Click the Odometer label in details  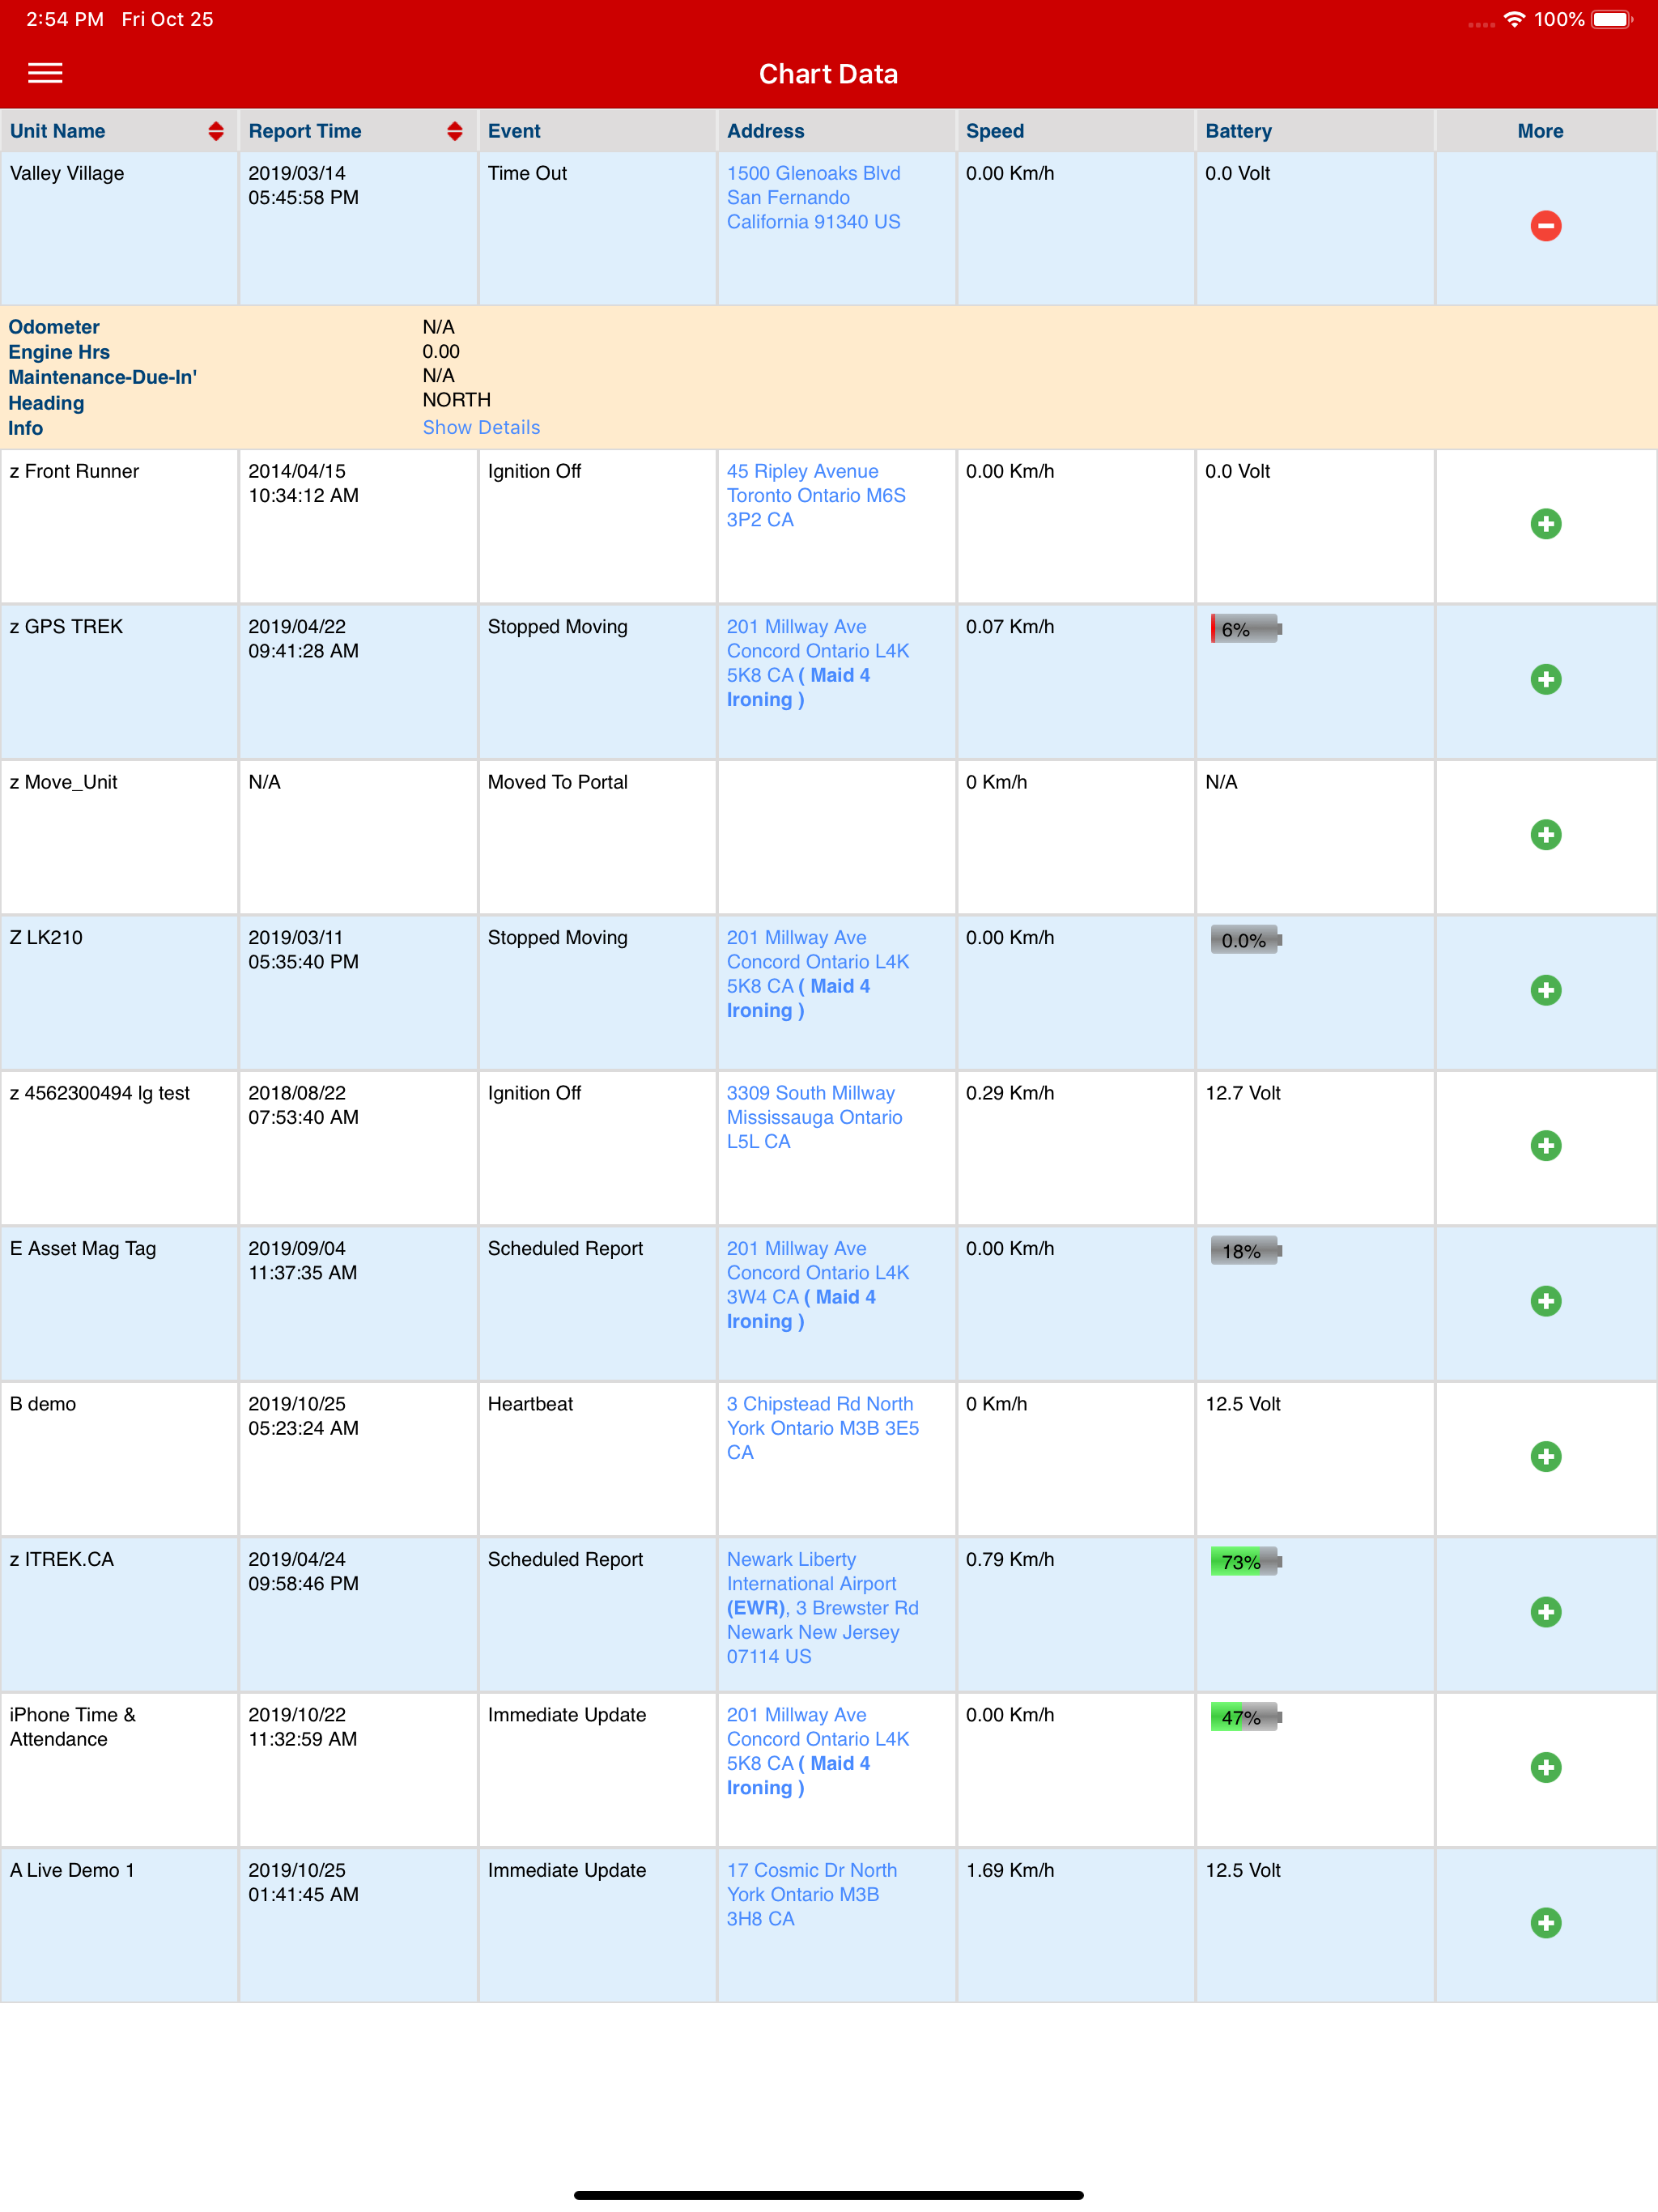(x=54, y=327)
